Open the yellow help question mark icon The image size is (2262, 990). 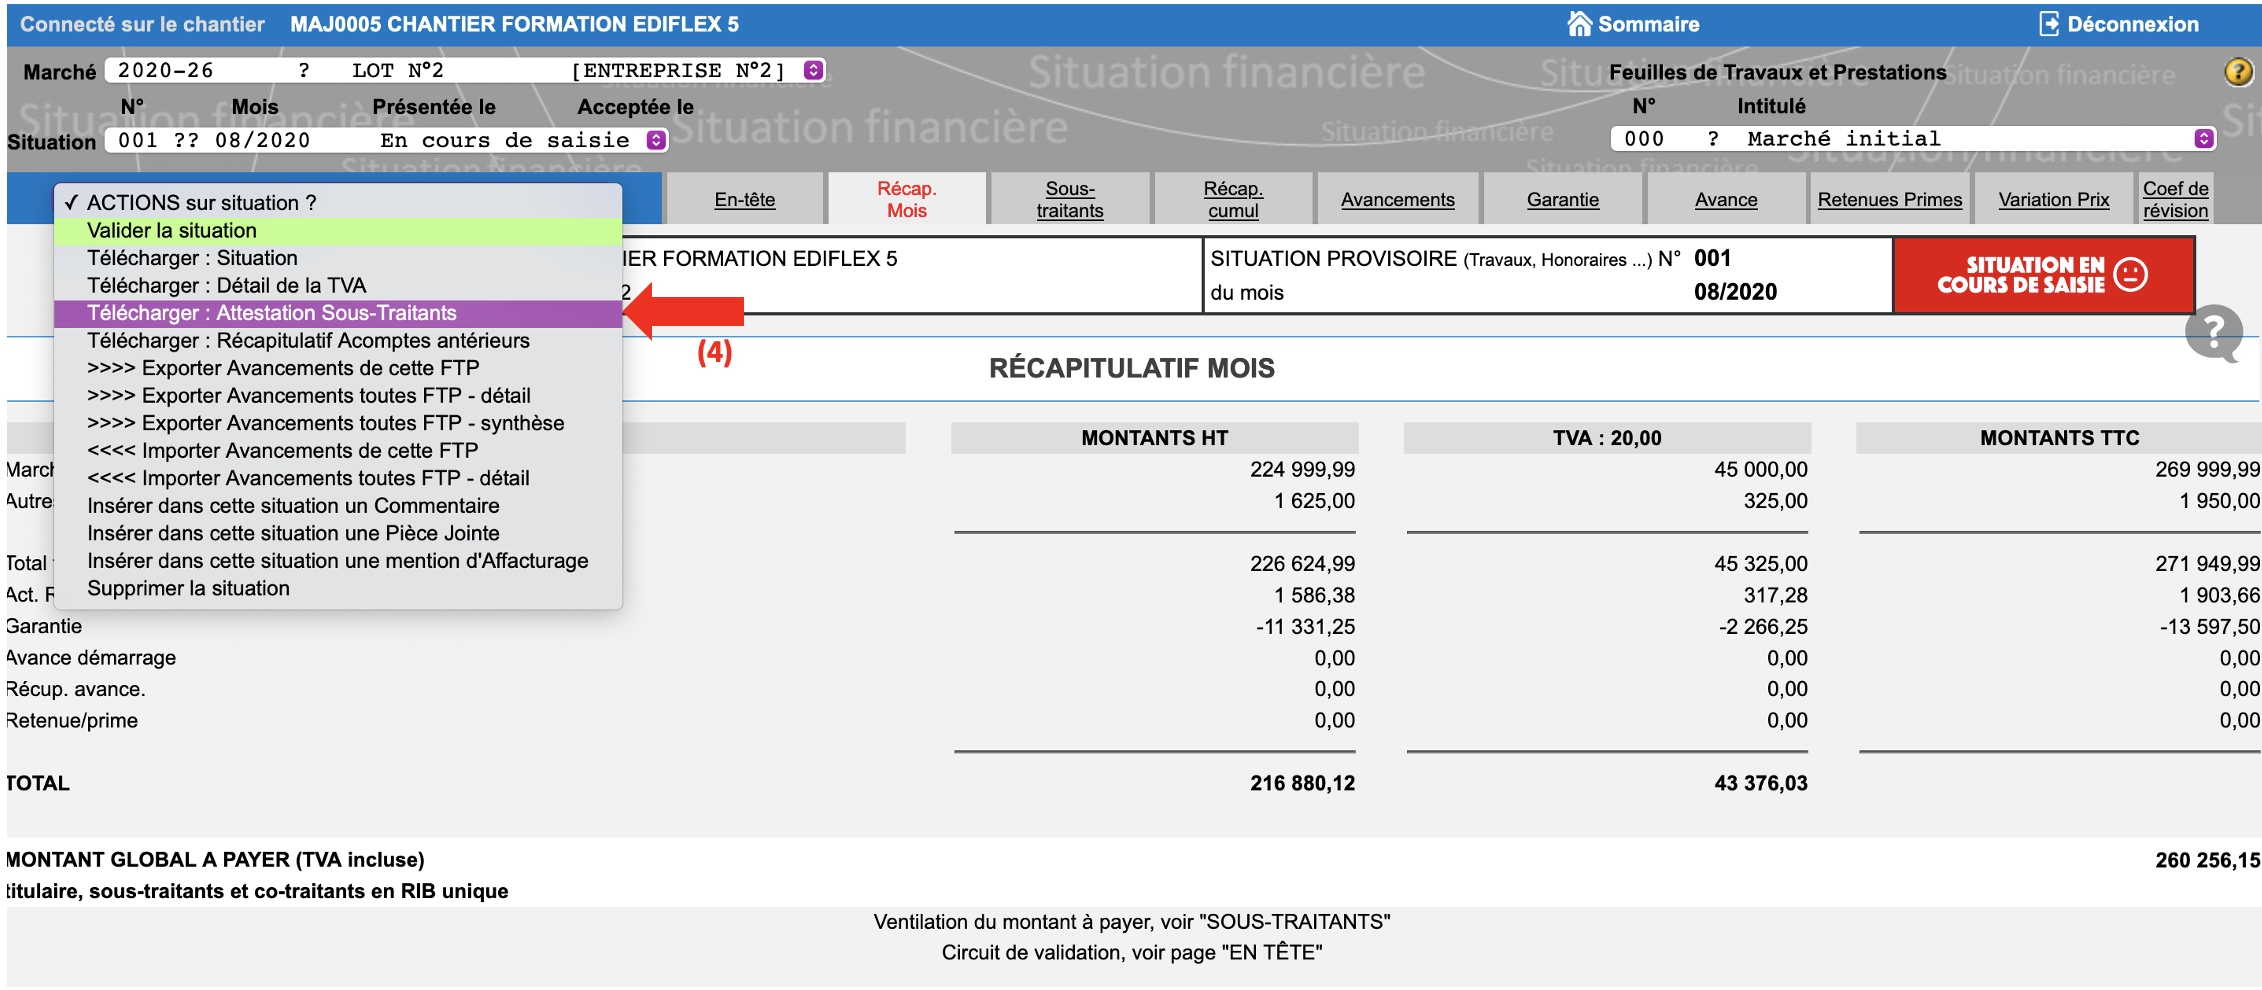pos(2238,72)
